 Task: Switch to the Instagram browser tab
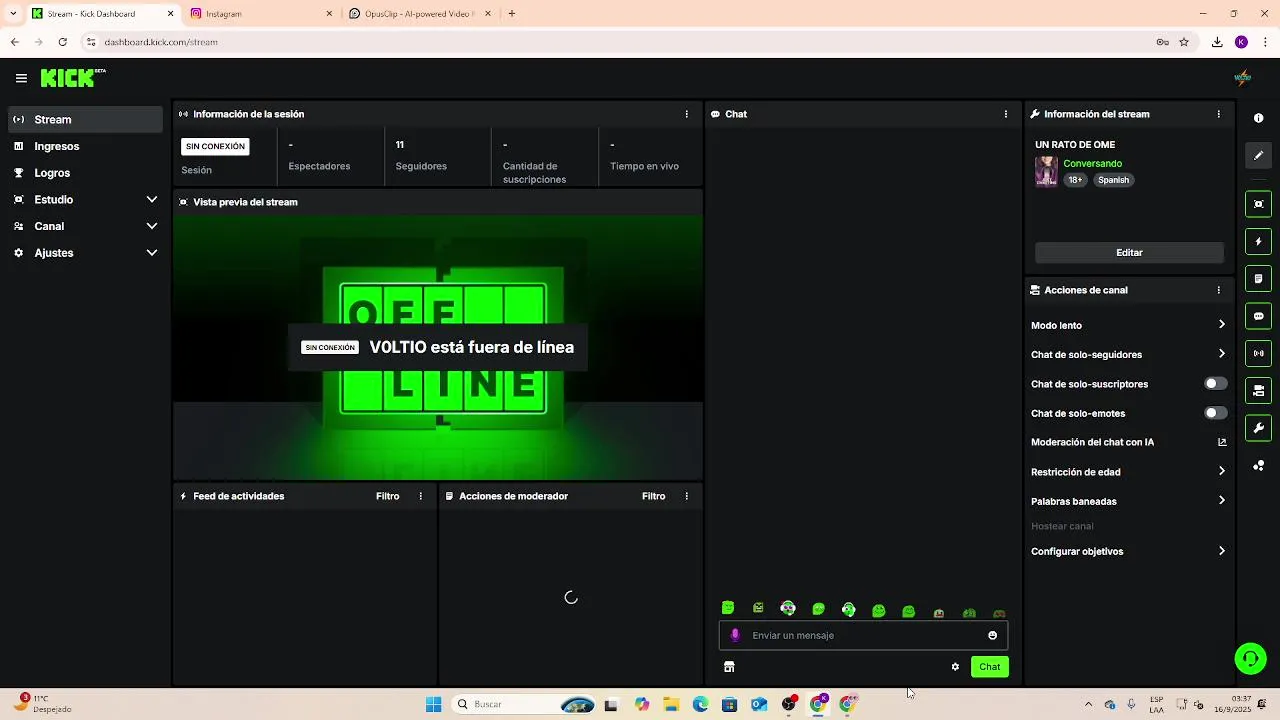259,14
